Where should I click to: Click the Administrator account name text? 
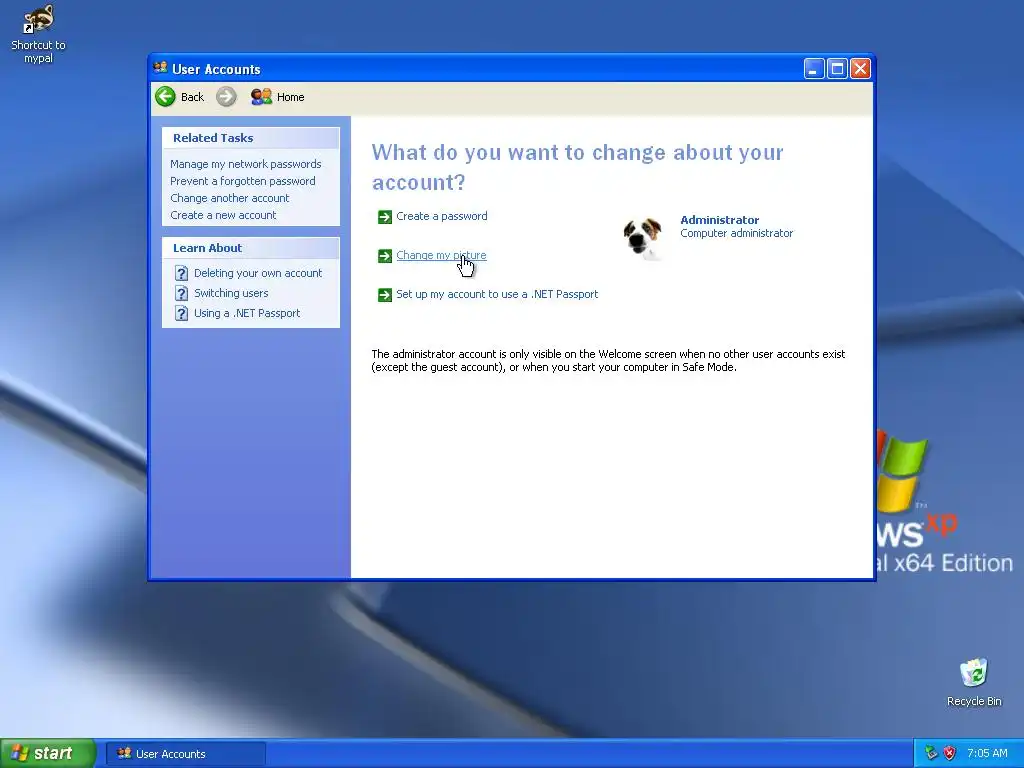pos(720,220)
